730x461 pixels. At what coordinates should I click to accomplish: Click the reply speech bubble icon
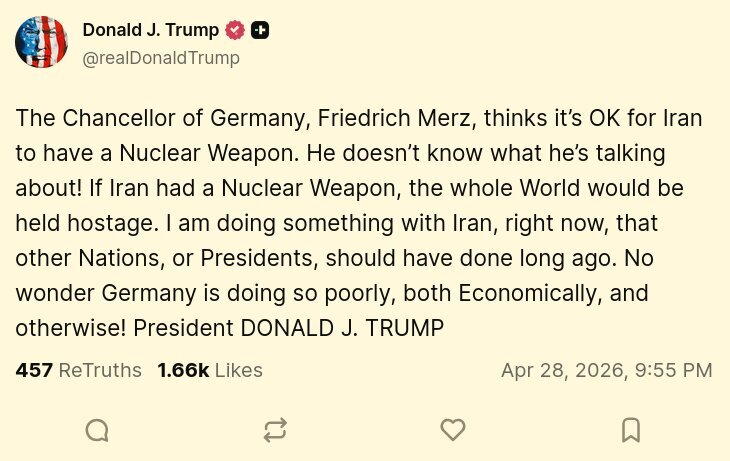pyautogui.click(x=97, y=430)
